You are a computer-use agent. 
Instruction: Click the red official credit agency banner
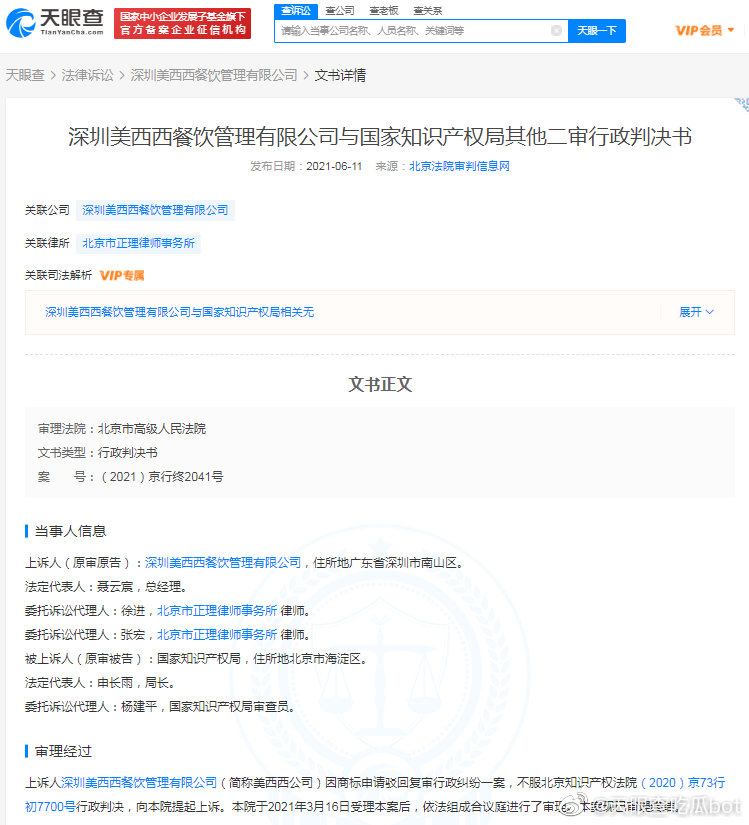click(183, 24)
